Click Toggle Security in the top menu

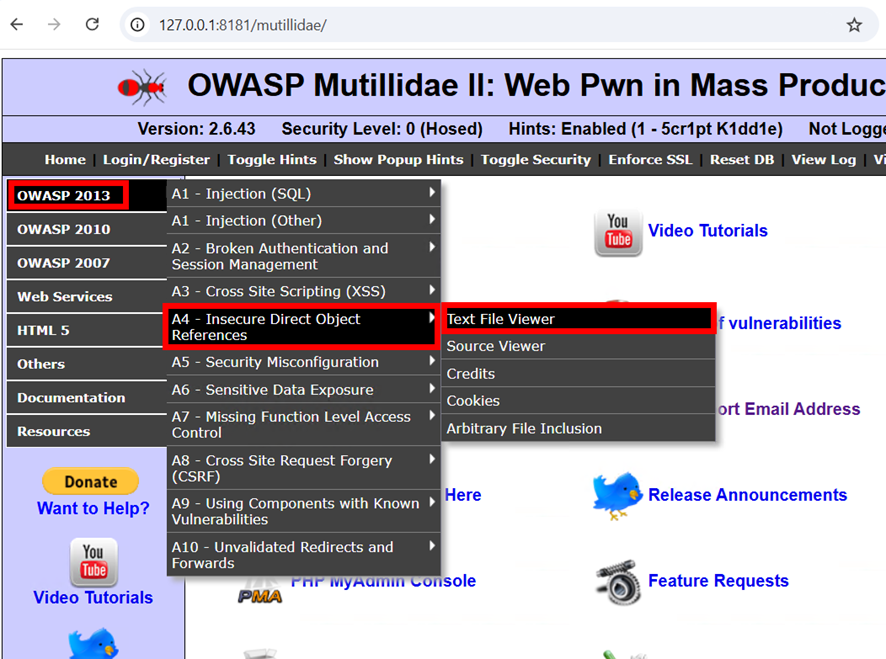(536, 159)
